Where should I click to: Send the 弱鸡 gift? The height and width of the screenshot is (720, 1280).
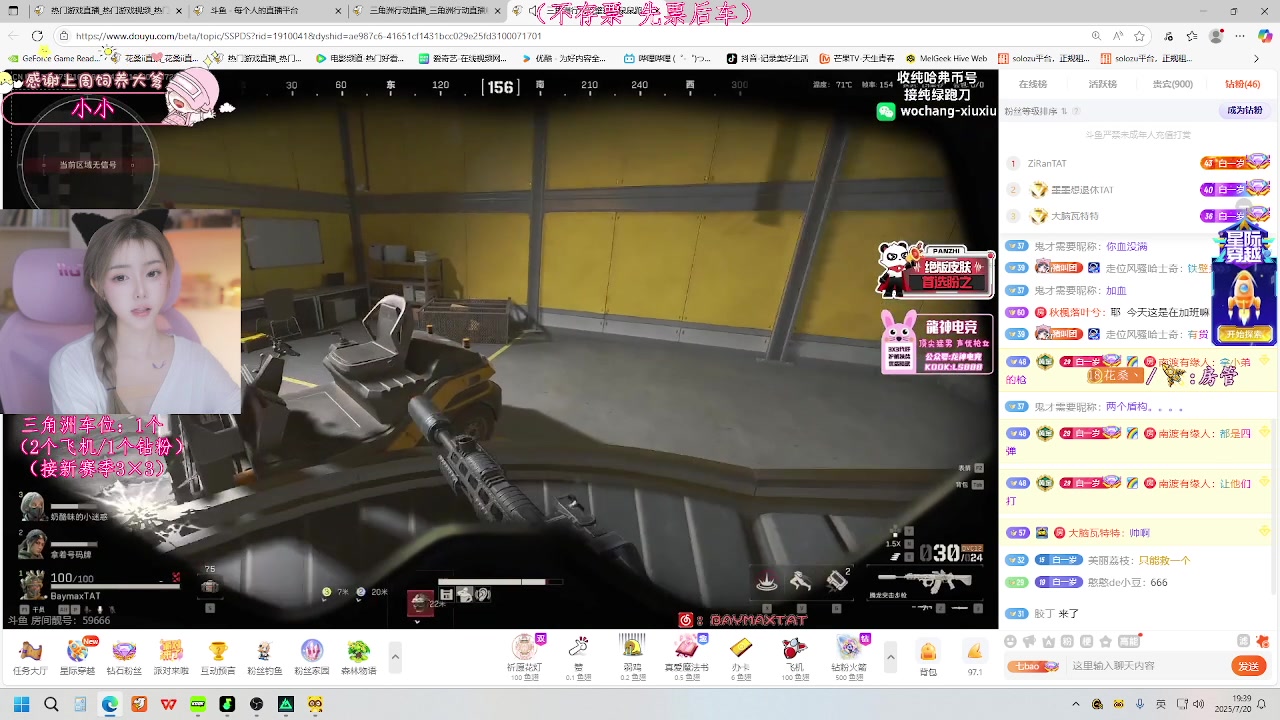pos(632,657)
